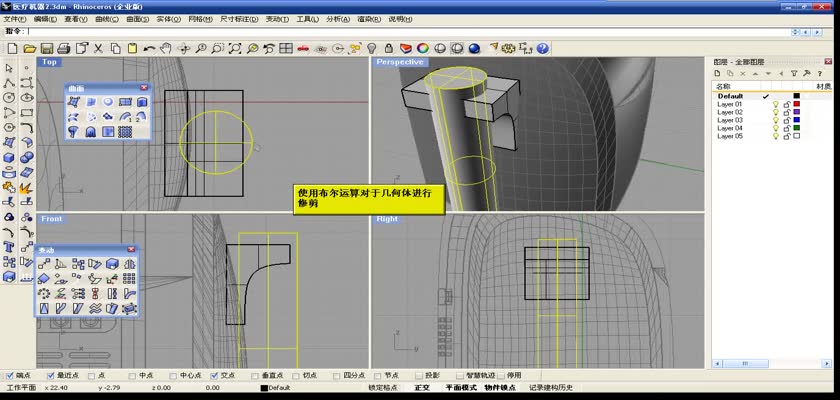Toggle the 端点 object snap checkbox
The width and height of the screenshot is (840, 400).
[9, 376]
